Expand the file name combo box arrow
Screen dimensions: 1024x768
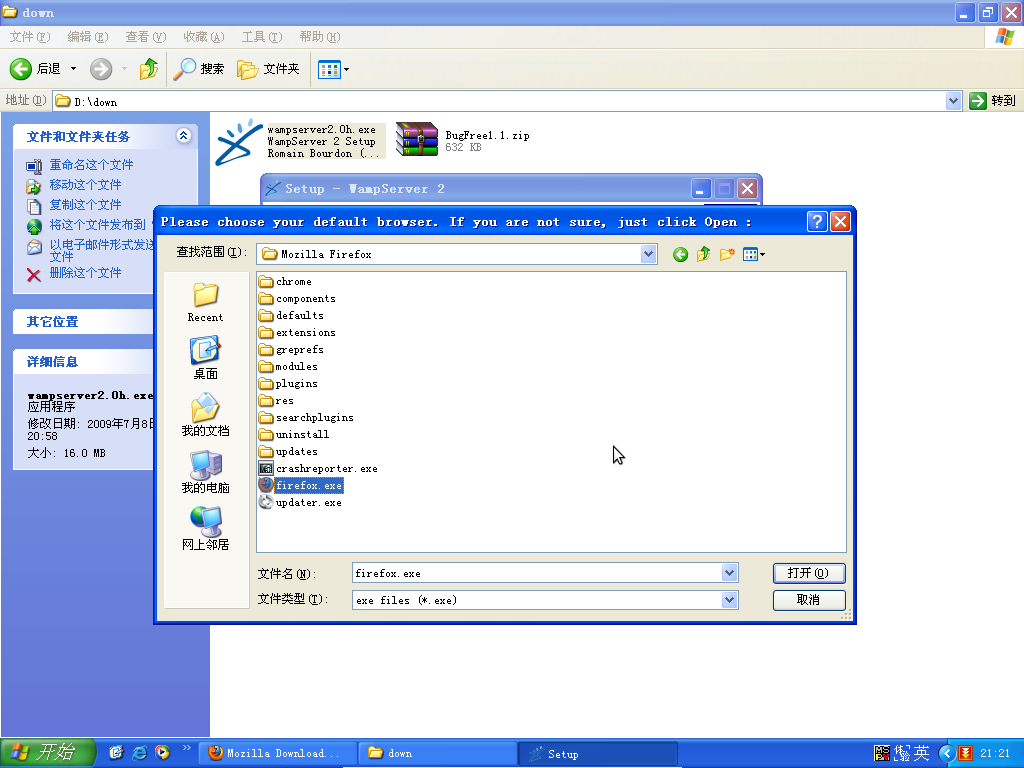[729, 573]
